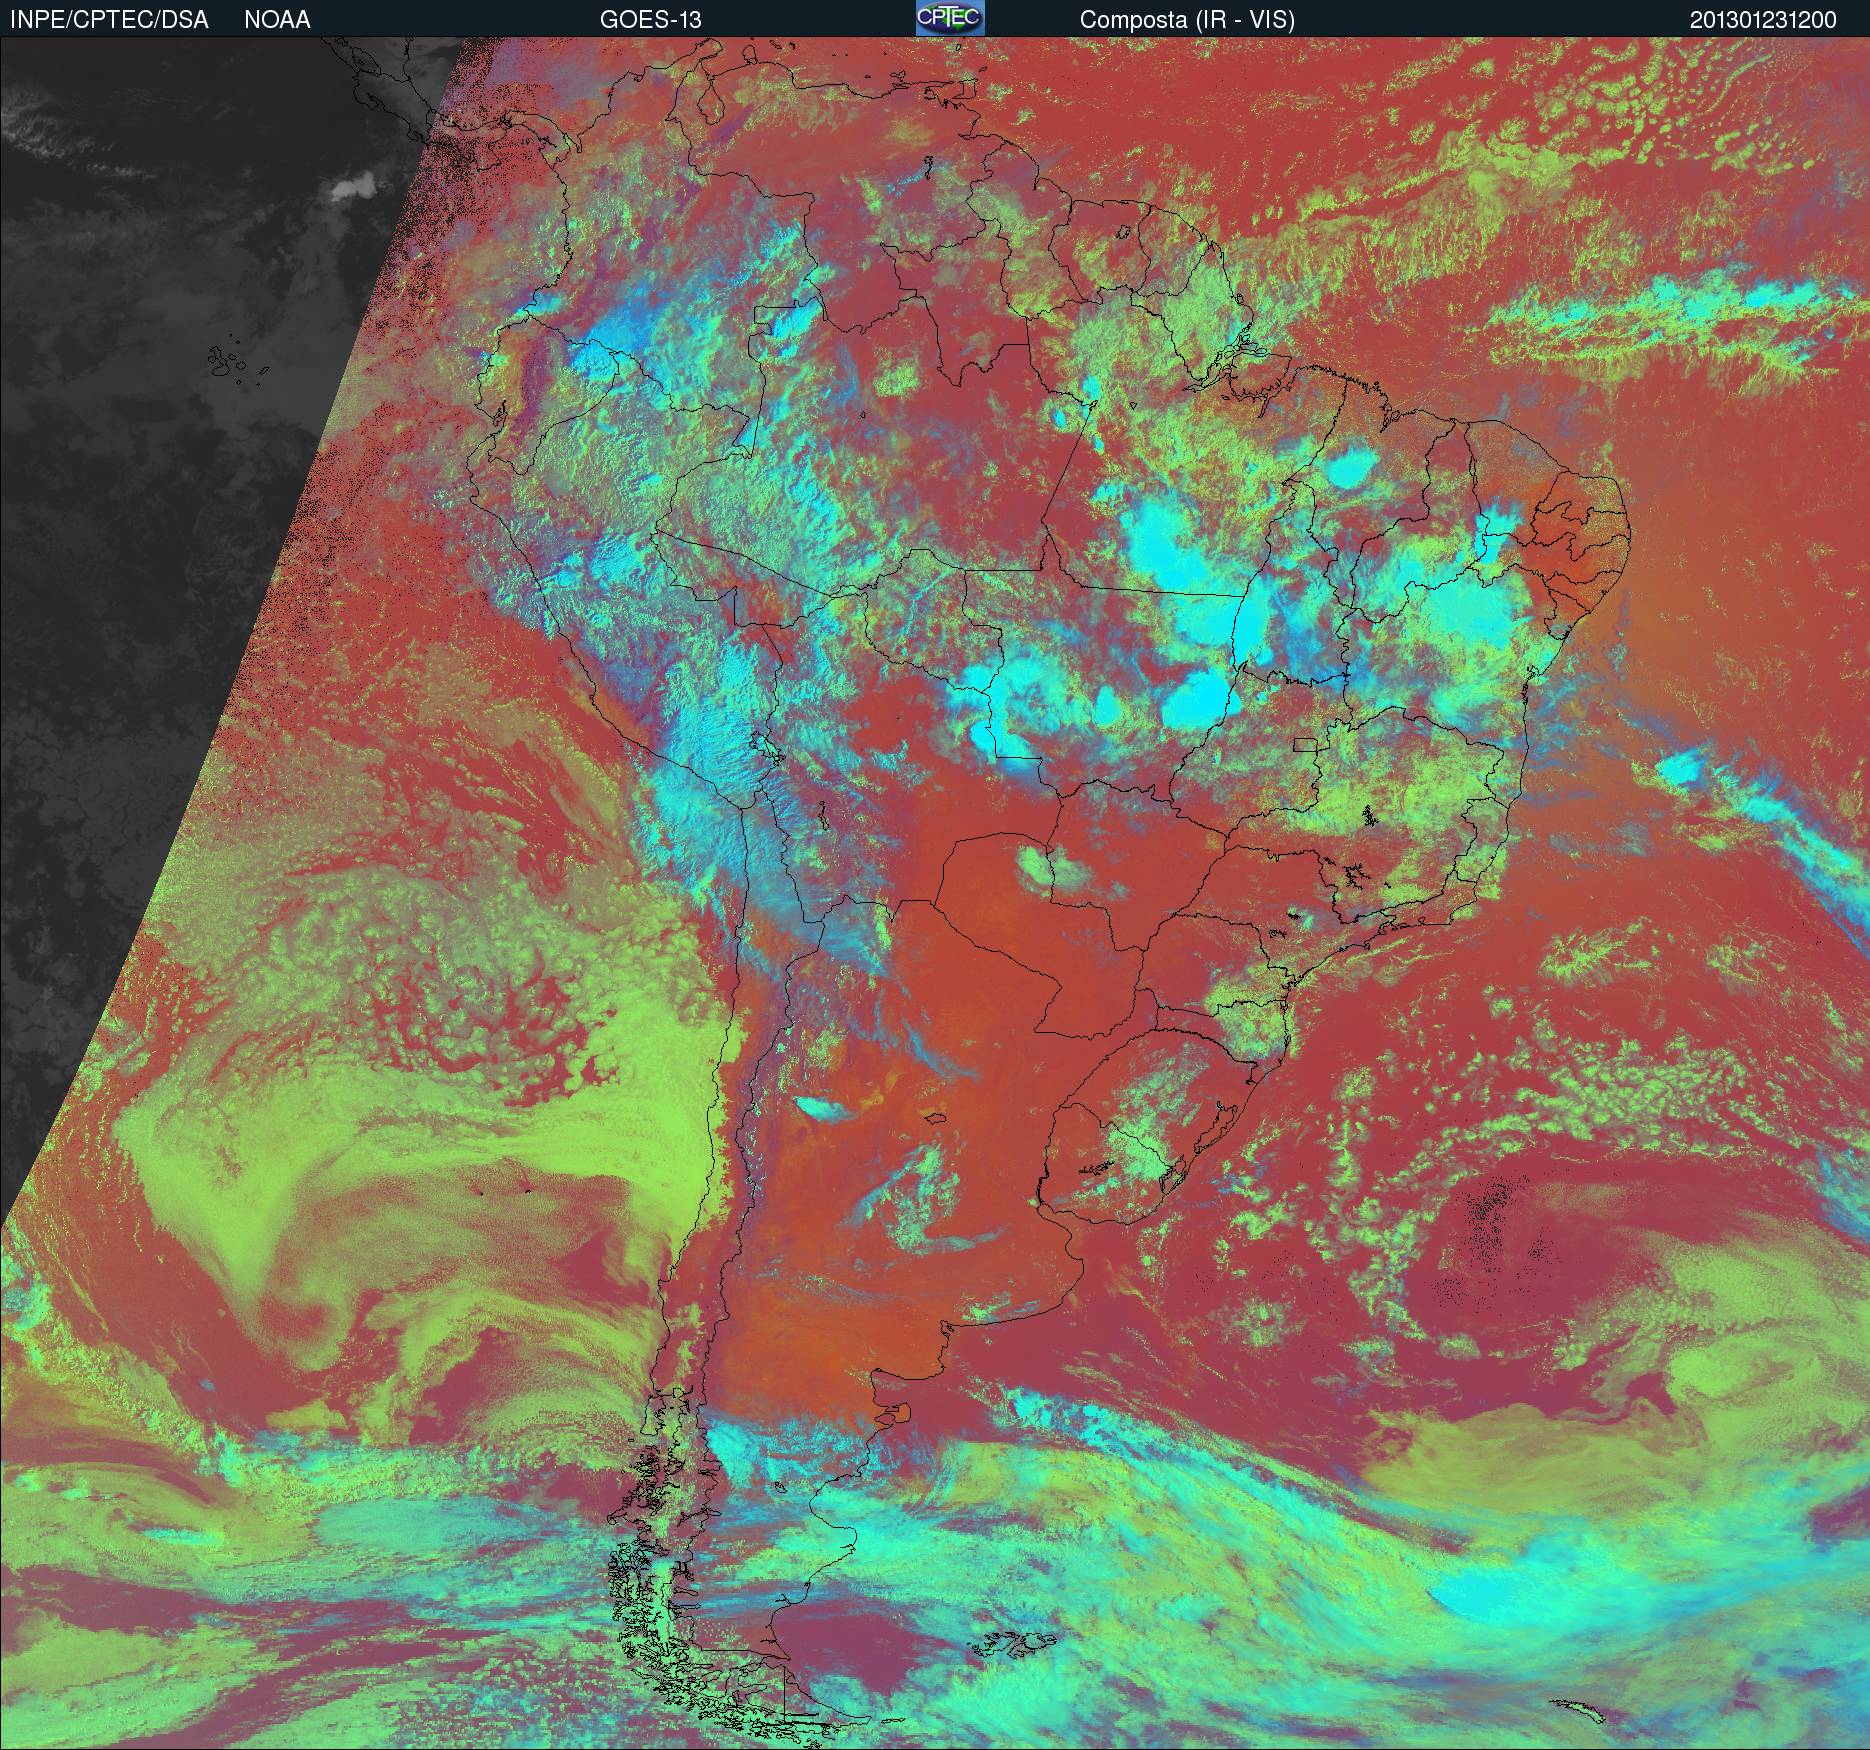This screenshot has width=1870, height=1750.
Task: Click the Composta (IR - VIS) title
Action: (x=1187, y=20)
